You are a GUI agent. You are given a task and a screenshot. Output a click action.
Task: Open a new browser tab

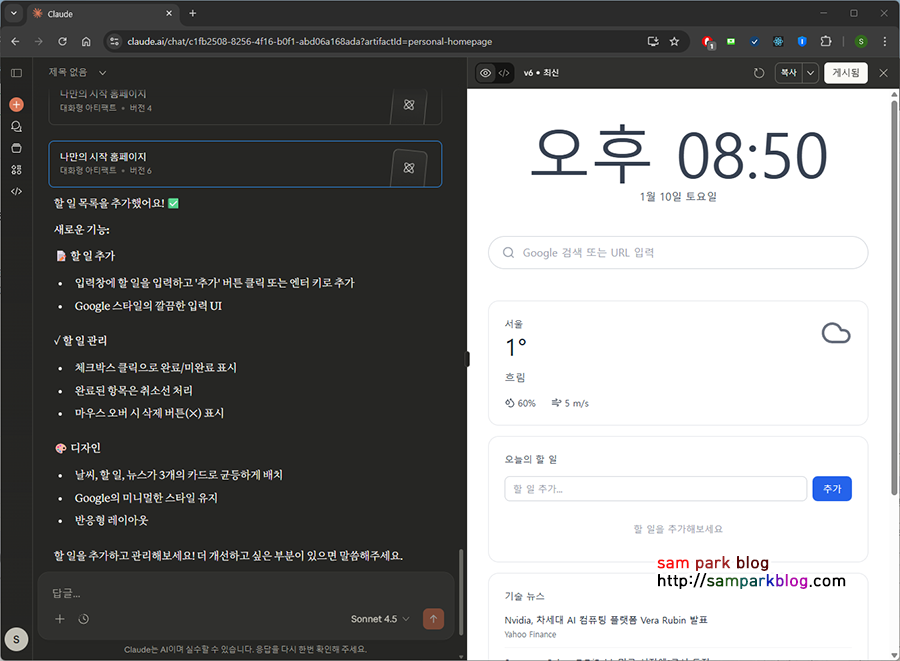tap(193, 13)
